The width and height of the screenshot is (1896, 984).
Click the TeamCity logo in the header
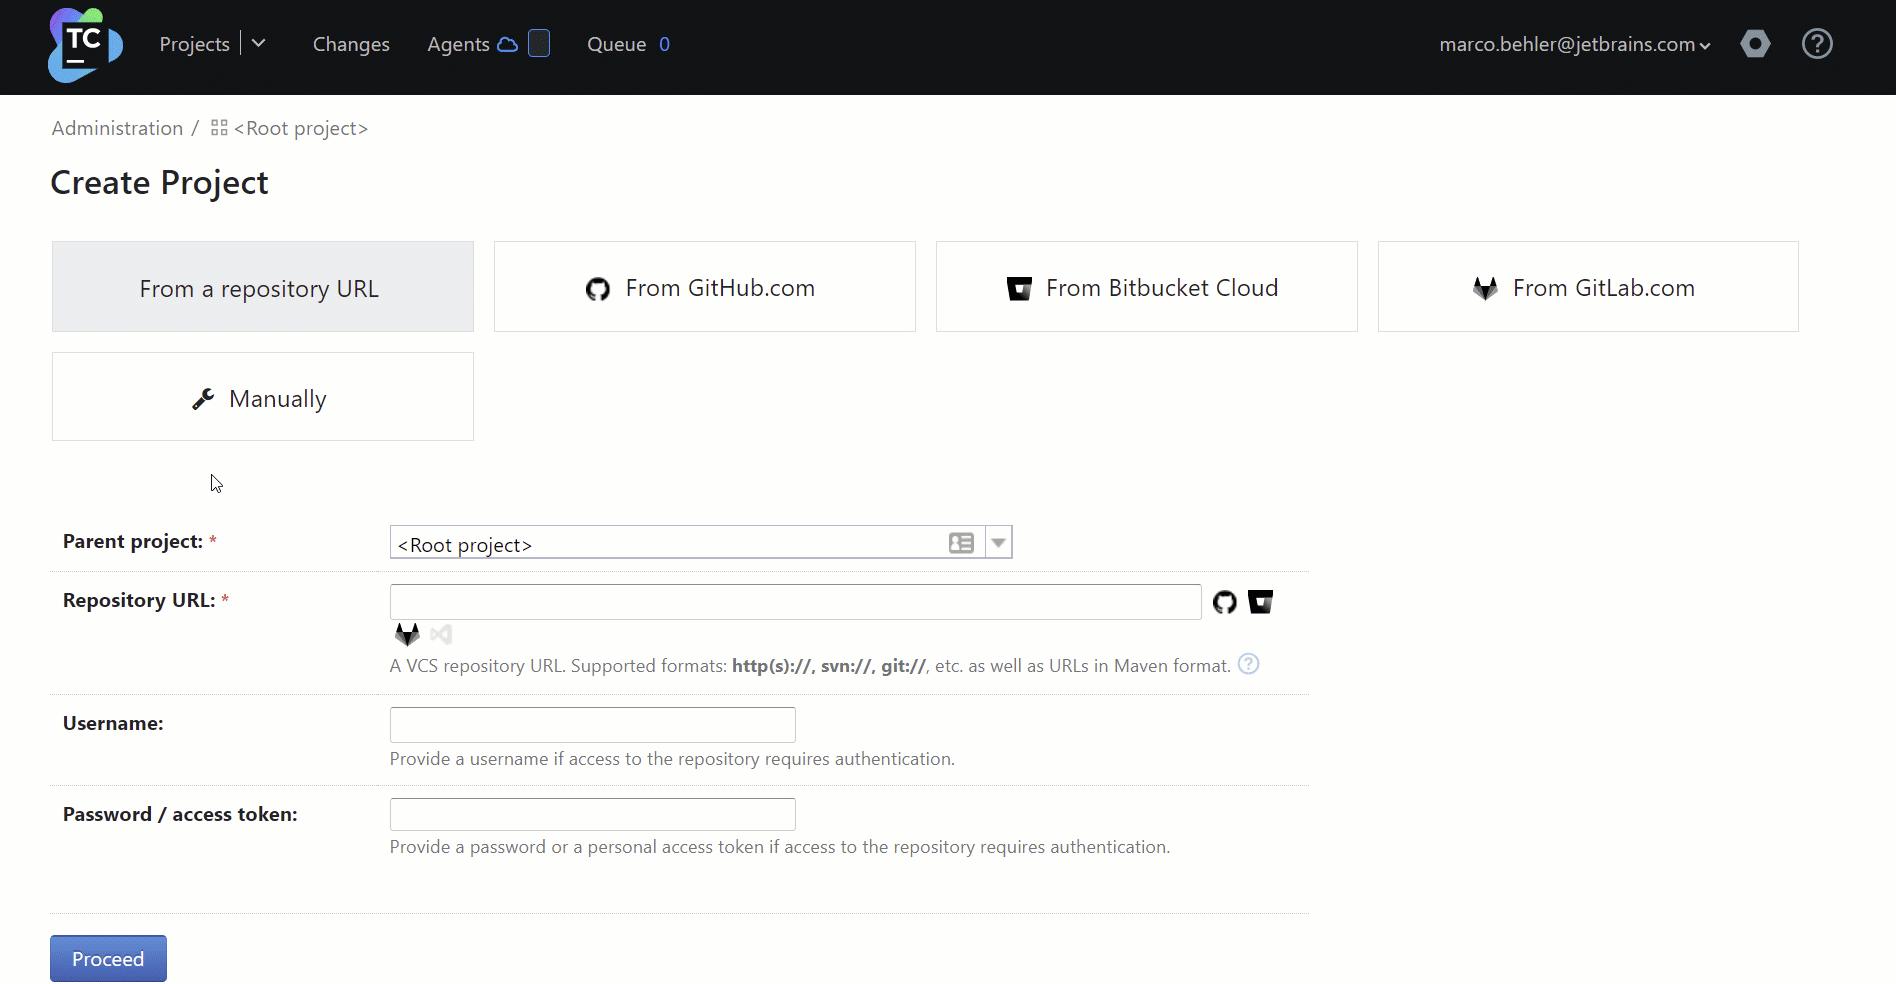pos(84,44)
